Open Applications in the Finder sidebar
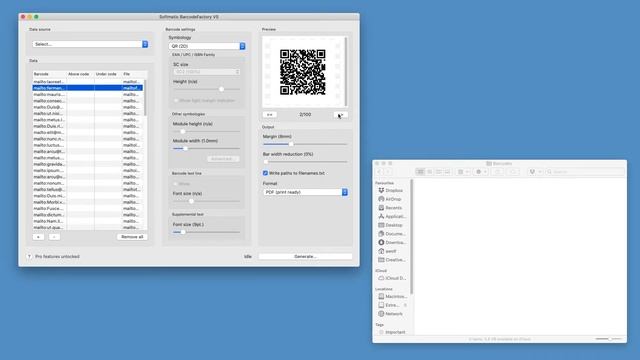640x360 pixels. [391, 216]
